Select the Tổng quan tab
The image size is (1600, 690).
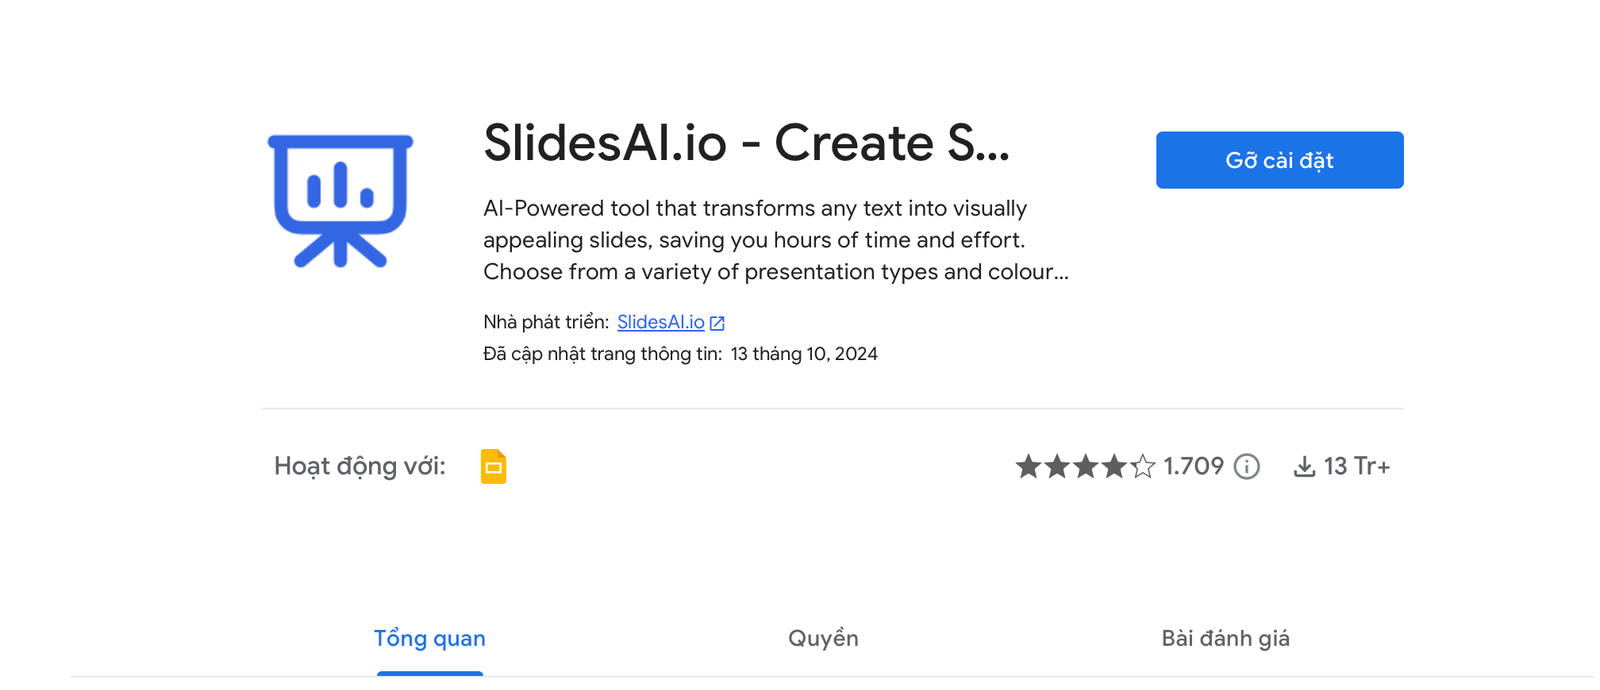tap(429, 638)
